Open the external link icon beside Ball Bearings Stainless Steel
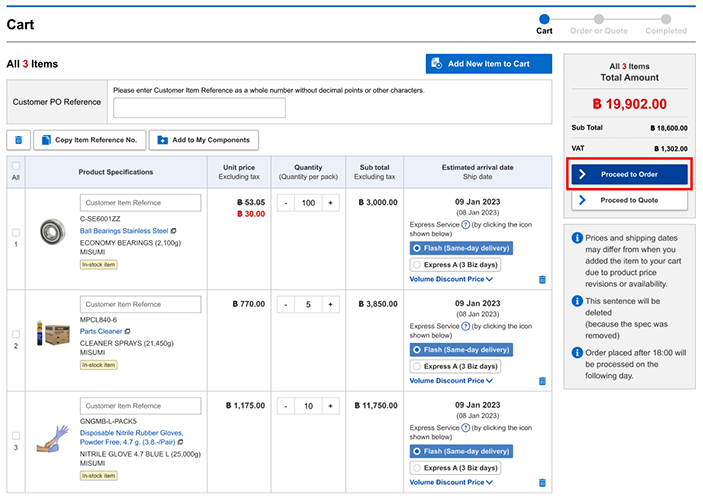The height and width of the screenshot is (500, 703). click(174, 231)
